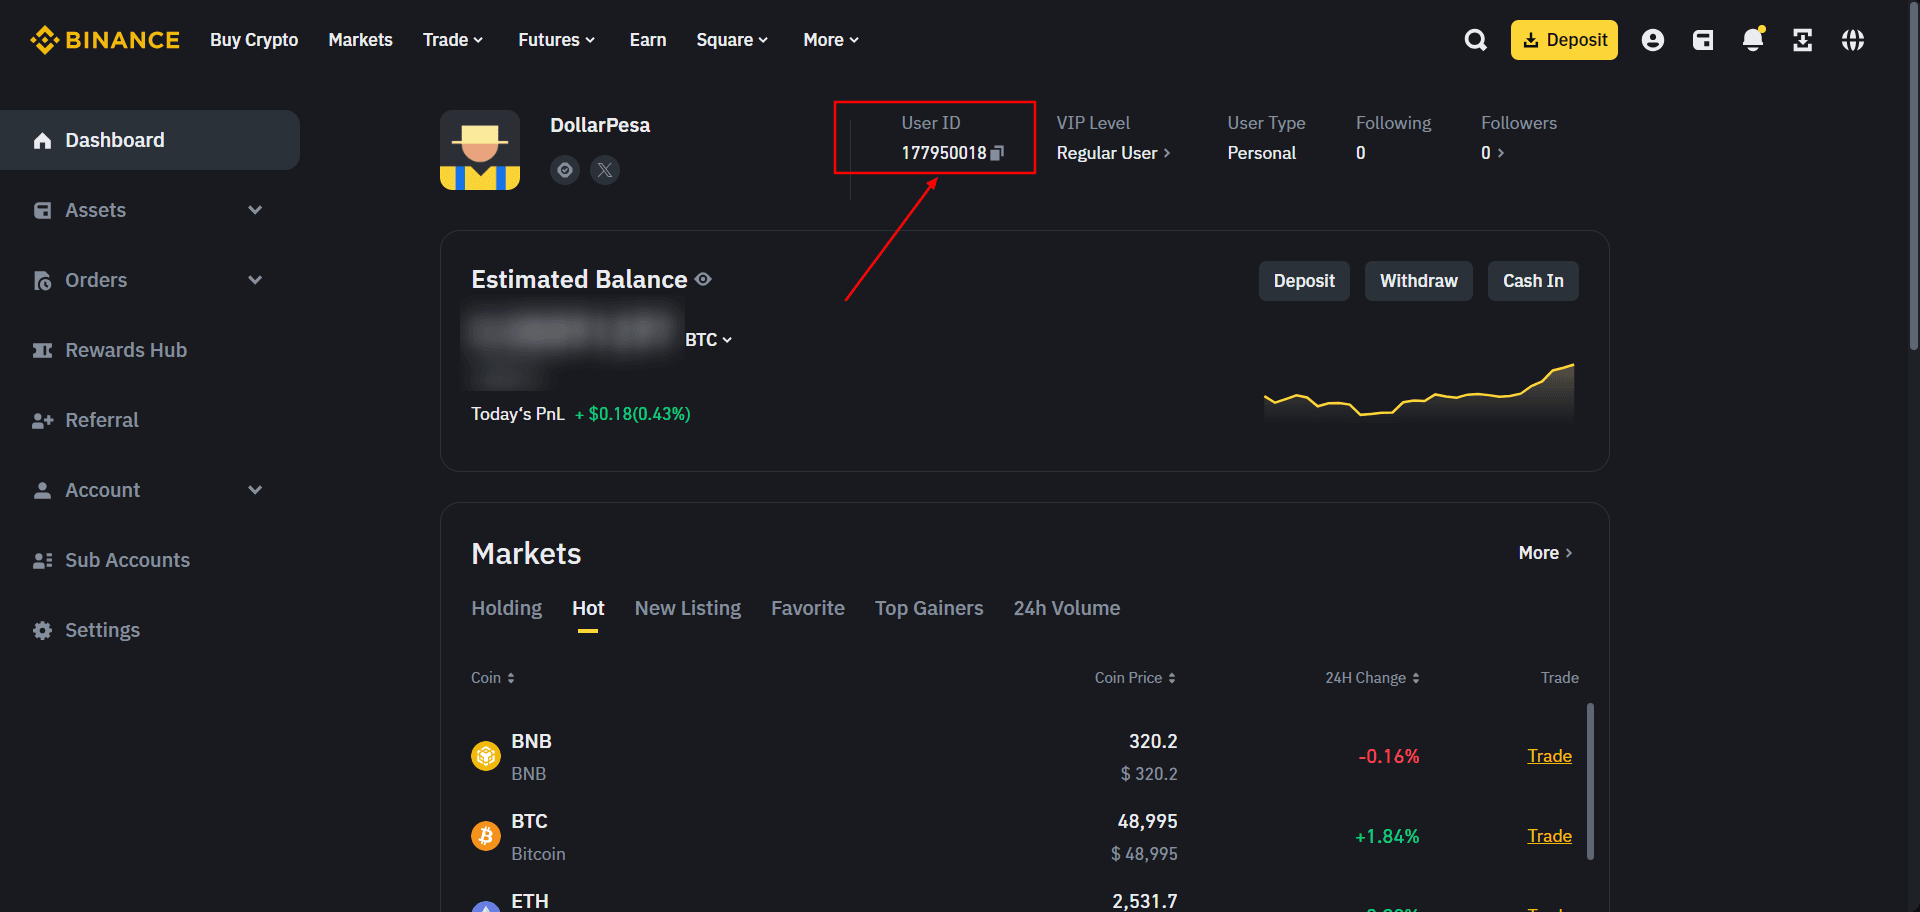Screen dimensions: 1920x912
Task: Click the verification badge icon next to avatar
Action: [x=565, y=170]
